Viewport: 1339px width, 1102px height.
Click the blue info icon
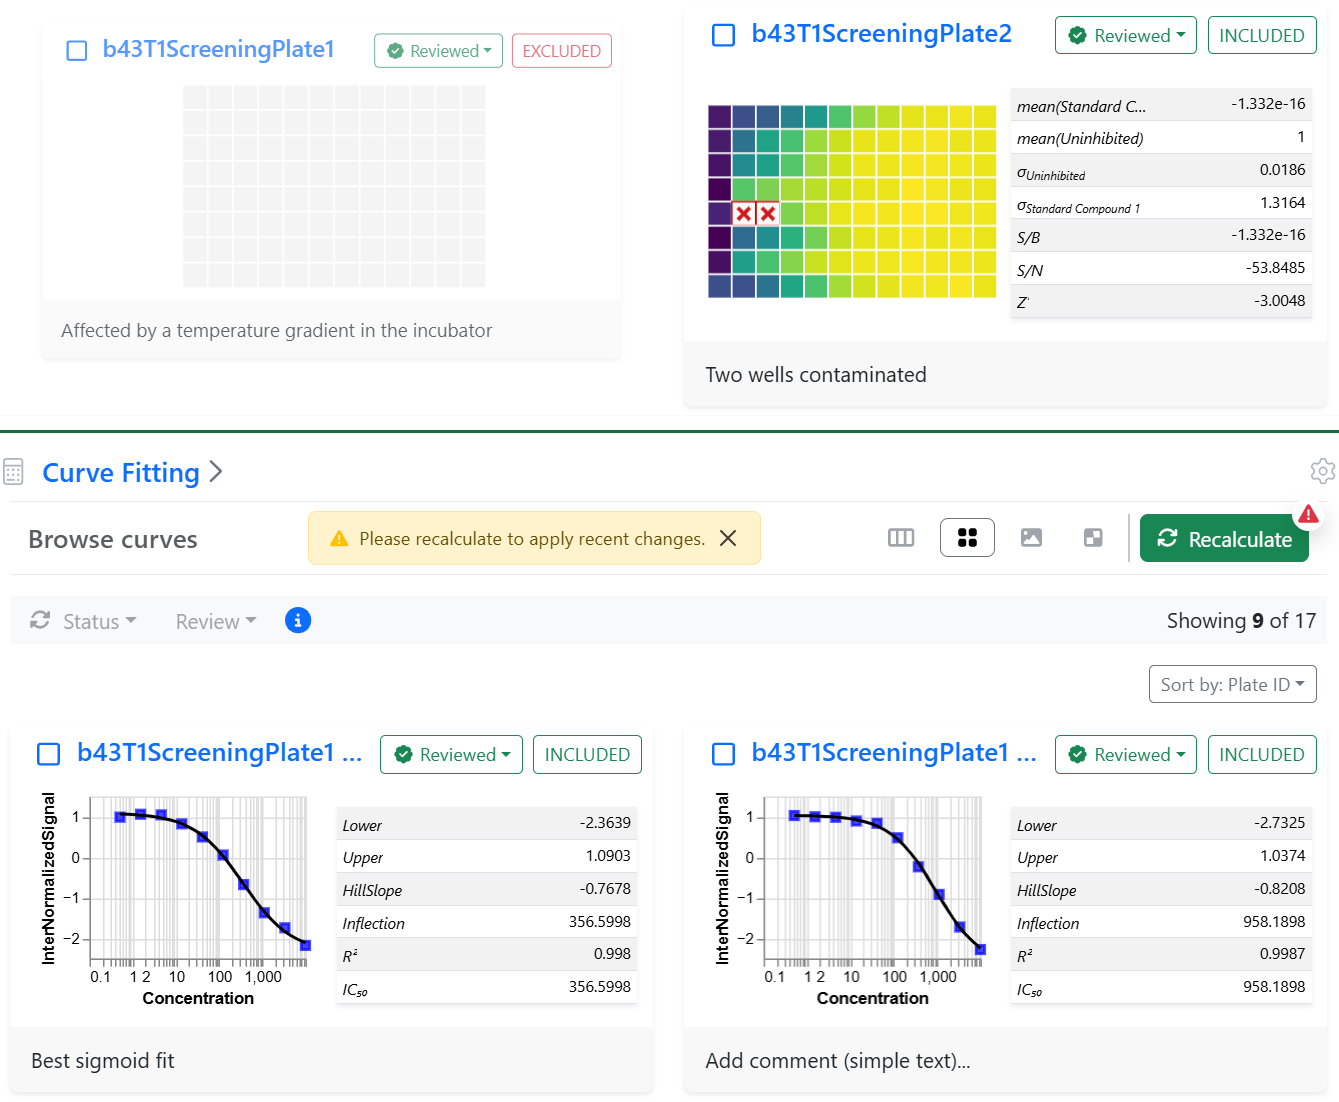[x=298, y=621]
